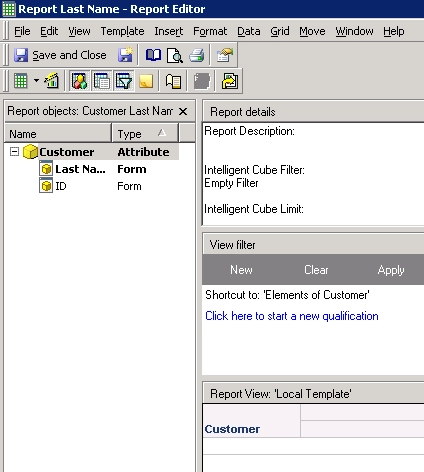Click the yellow refresh export icon
Viewport: 424px width, 472px height.
pyautogui.click(x=230, y=81)
